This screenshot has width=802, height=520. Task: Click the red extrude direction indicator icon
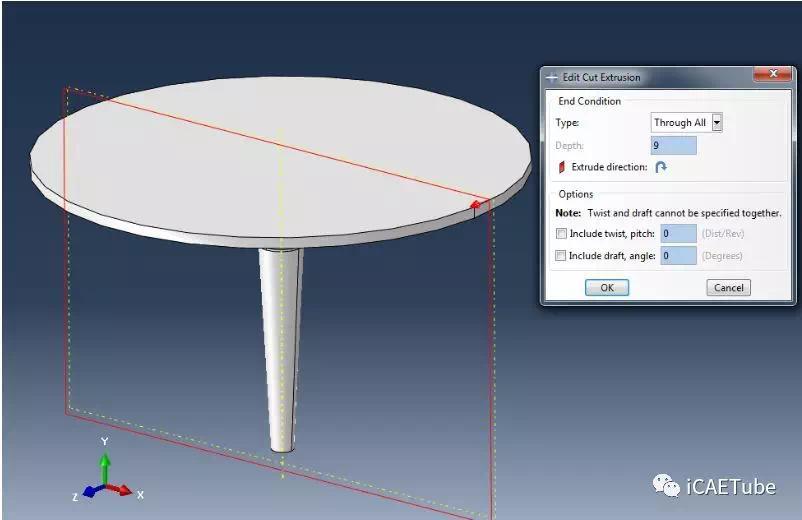pyautogui.click(x=562, y=167)
